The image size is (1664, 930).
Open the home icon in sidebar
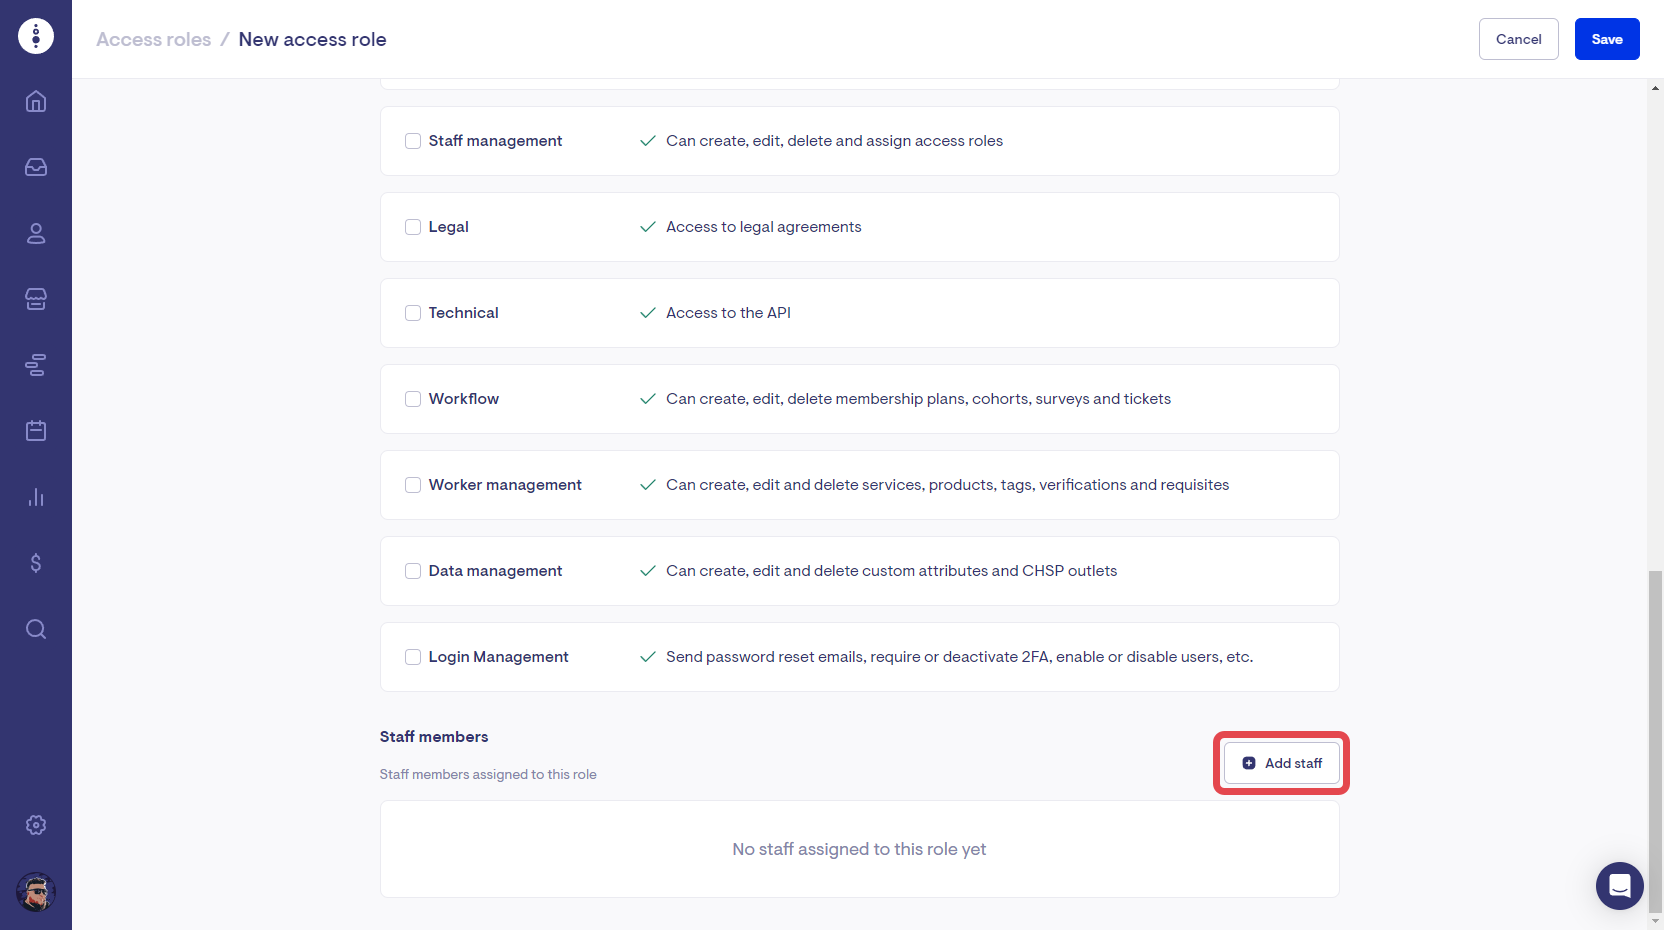click(x=36, y=101)
